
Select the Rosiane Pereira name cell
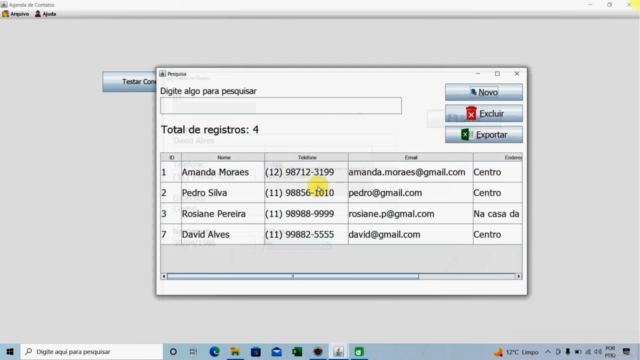click(x=223, y=213)
